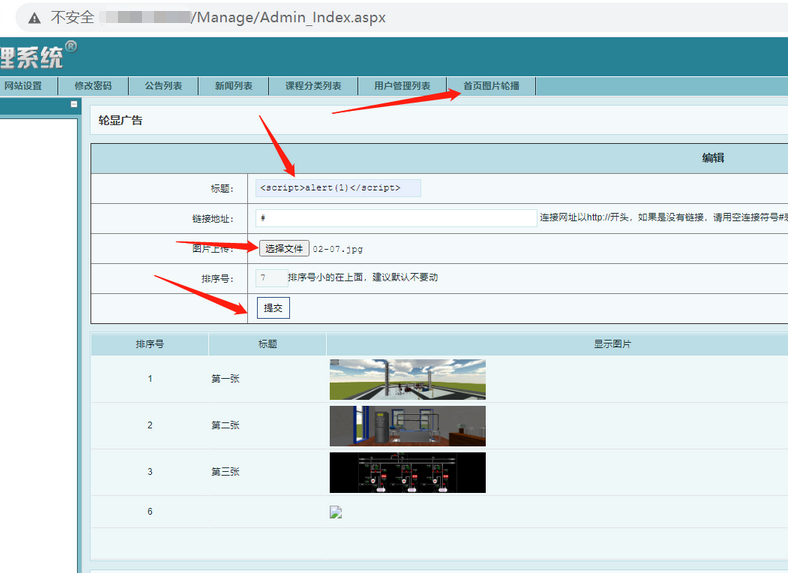Image resolution: width=792 pixels, height=573 pixels.
Task: Switch to the 公告列表 tab
Action: click(x=163, y=86)
